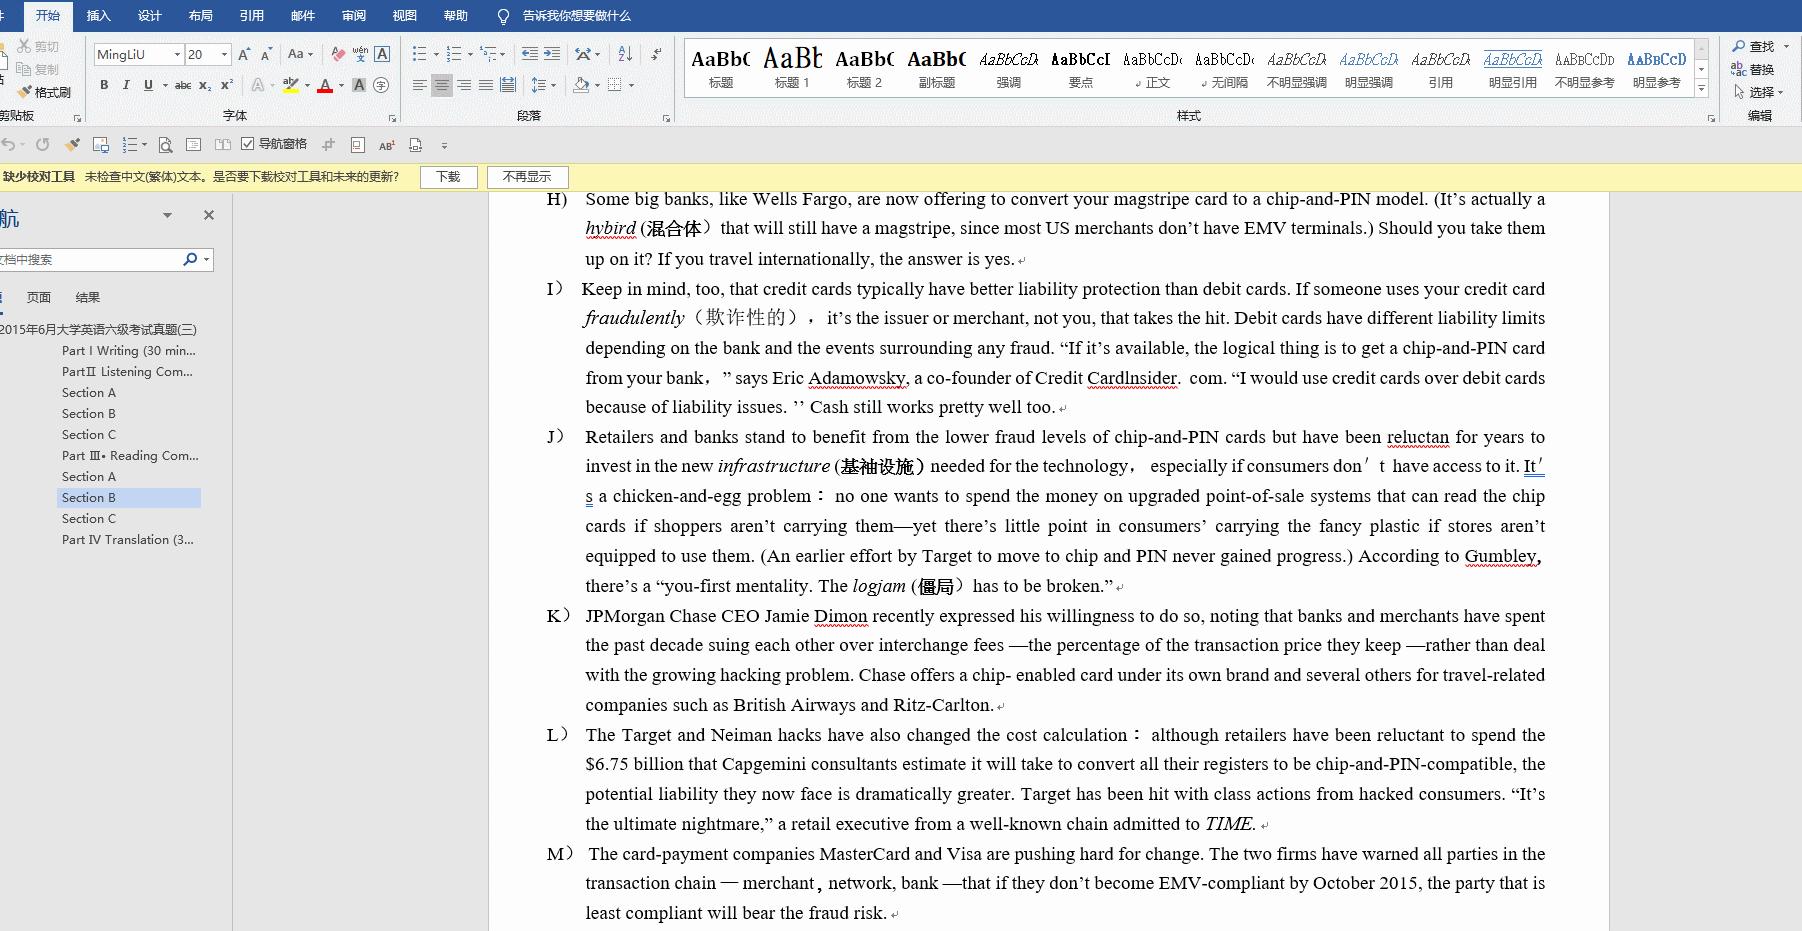Screen dimensions: 1802x931
Task: Click the 替换 (Replace) button
Action: point(1753,69)
